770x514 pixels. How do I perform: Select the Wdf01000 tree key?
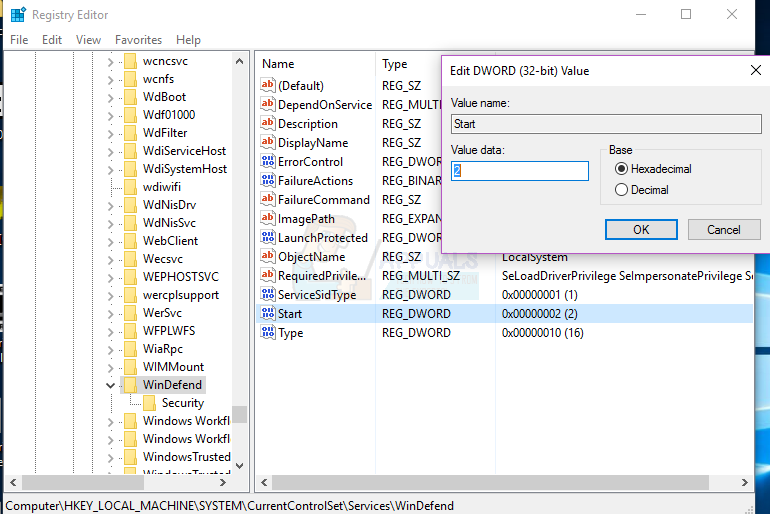tap(169, 115)
